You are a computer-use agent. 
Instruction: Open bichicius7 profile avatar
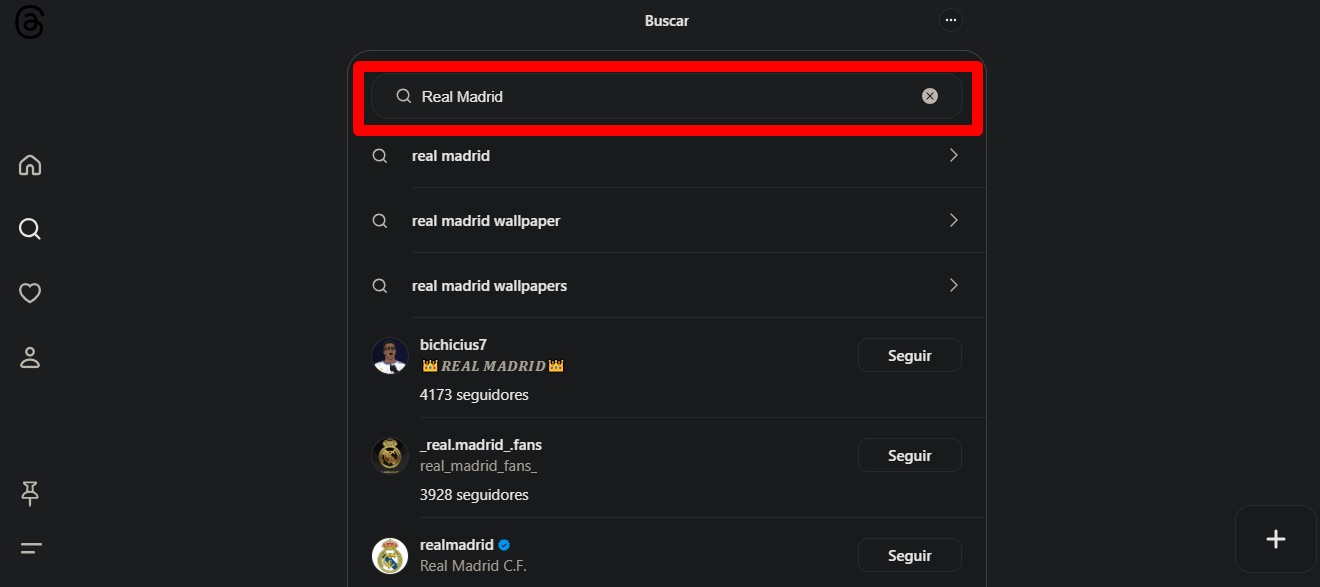click(390, 356)
